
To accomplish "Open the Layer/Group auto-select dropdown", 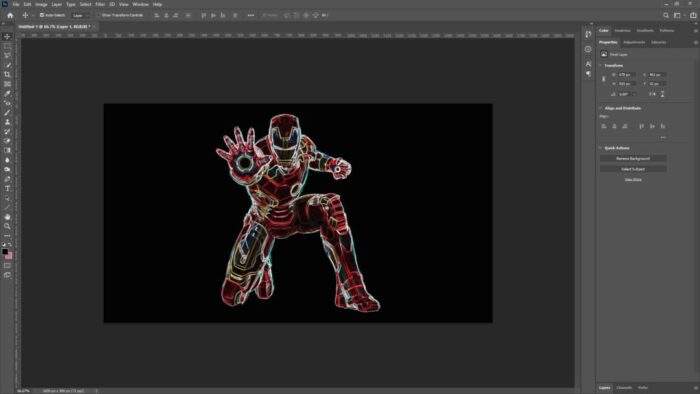I will (81, 15).
